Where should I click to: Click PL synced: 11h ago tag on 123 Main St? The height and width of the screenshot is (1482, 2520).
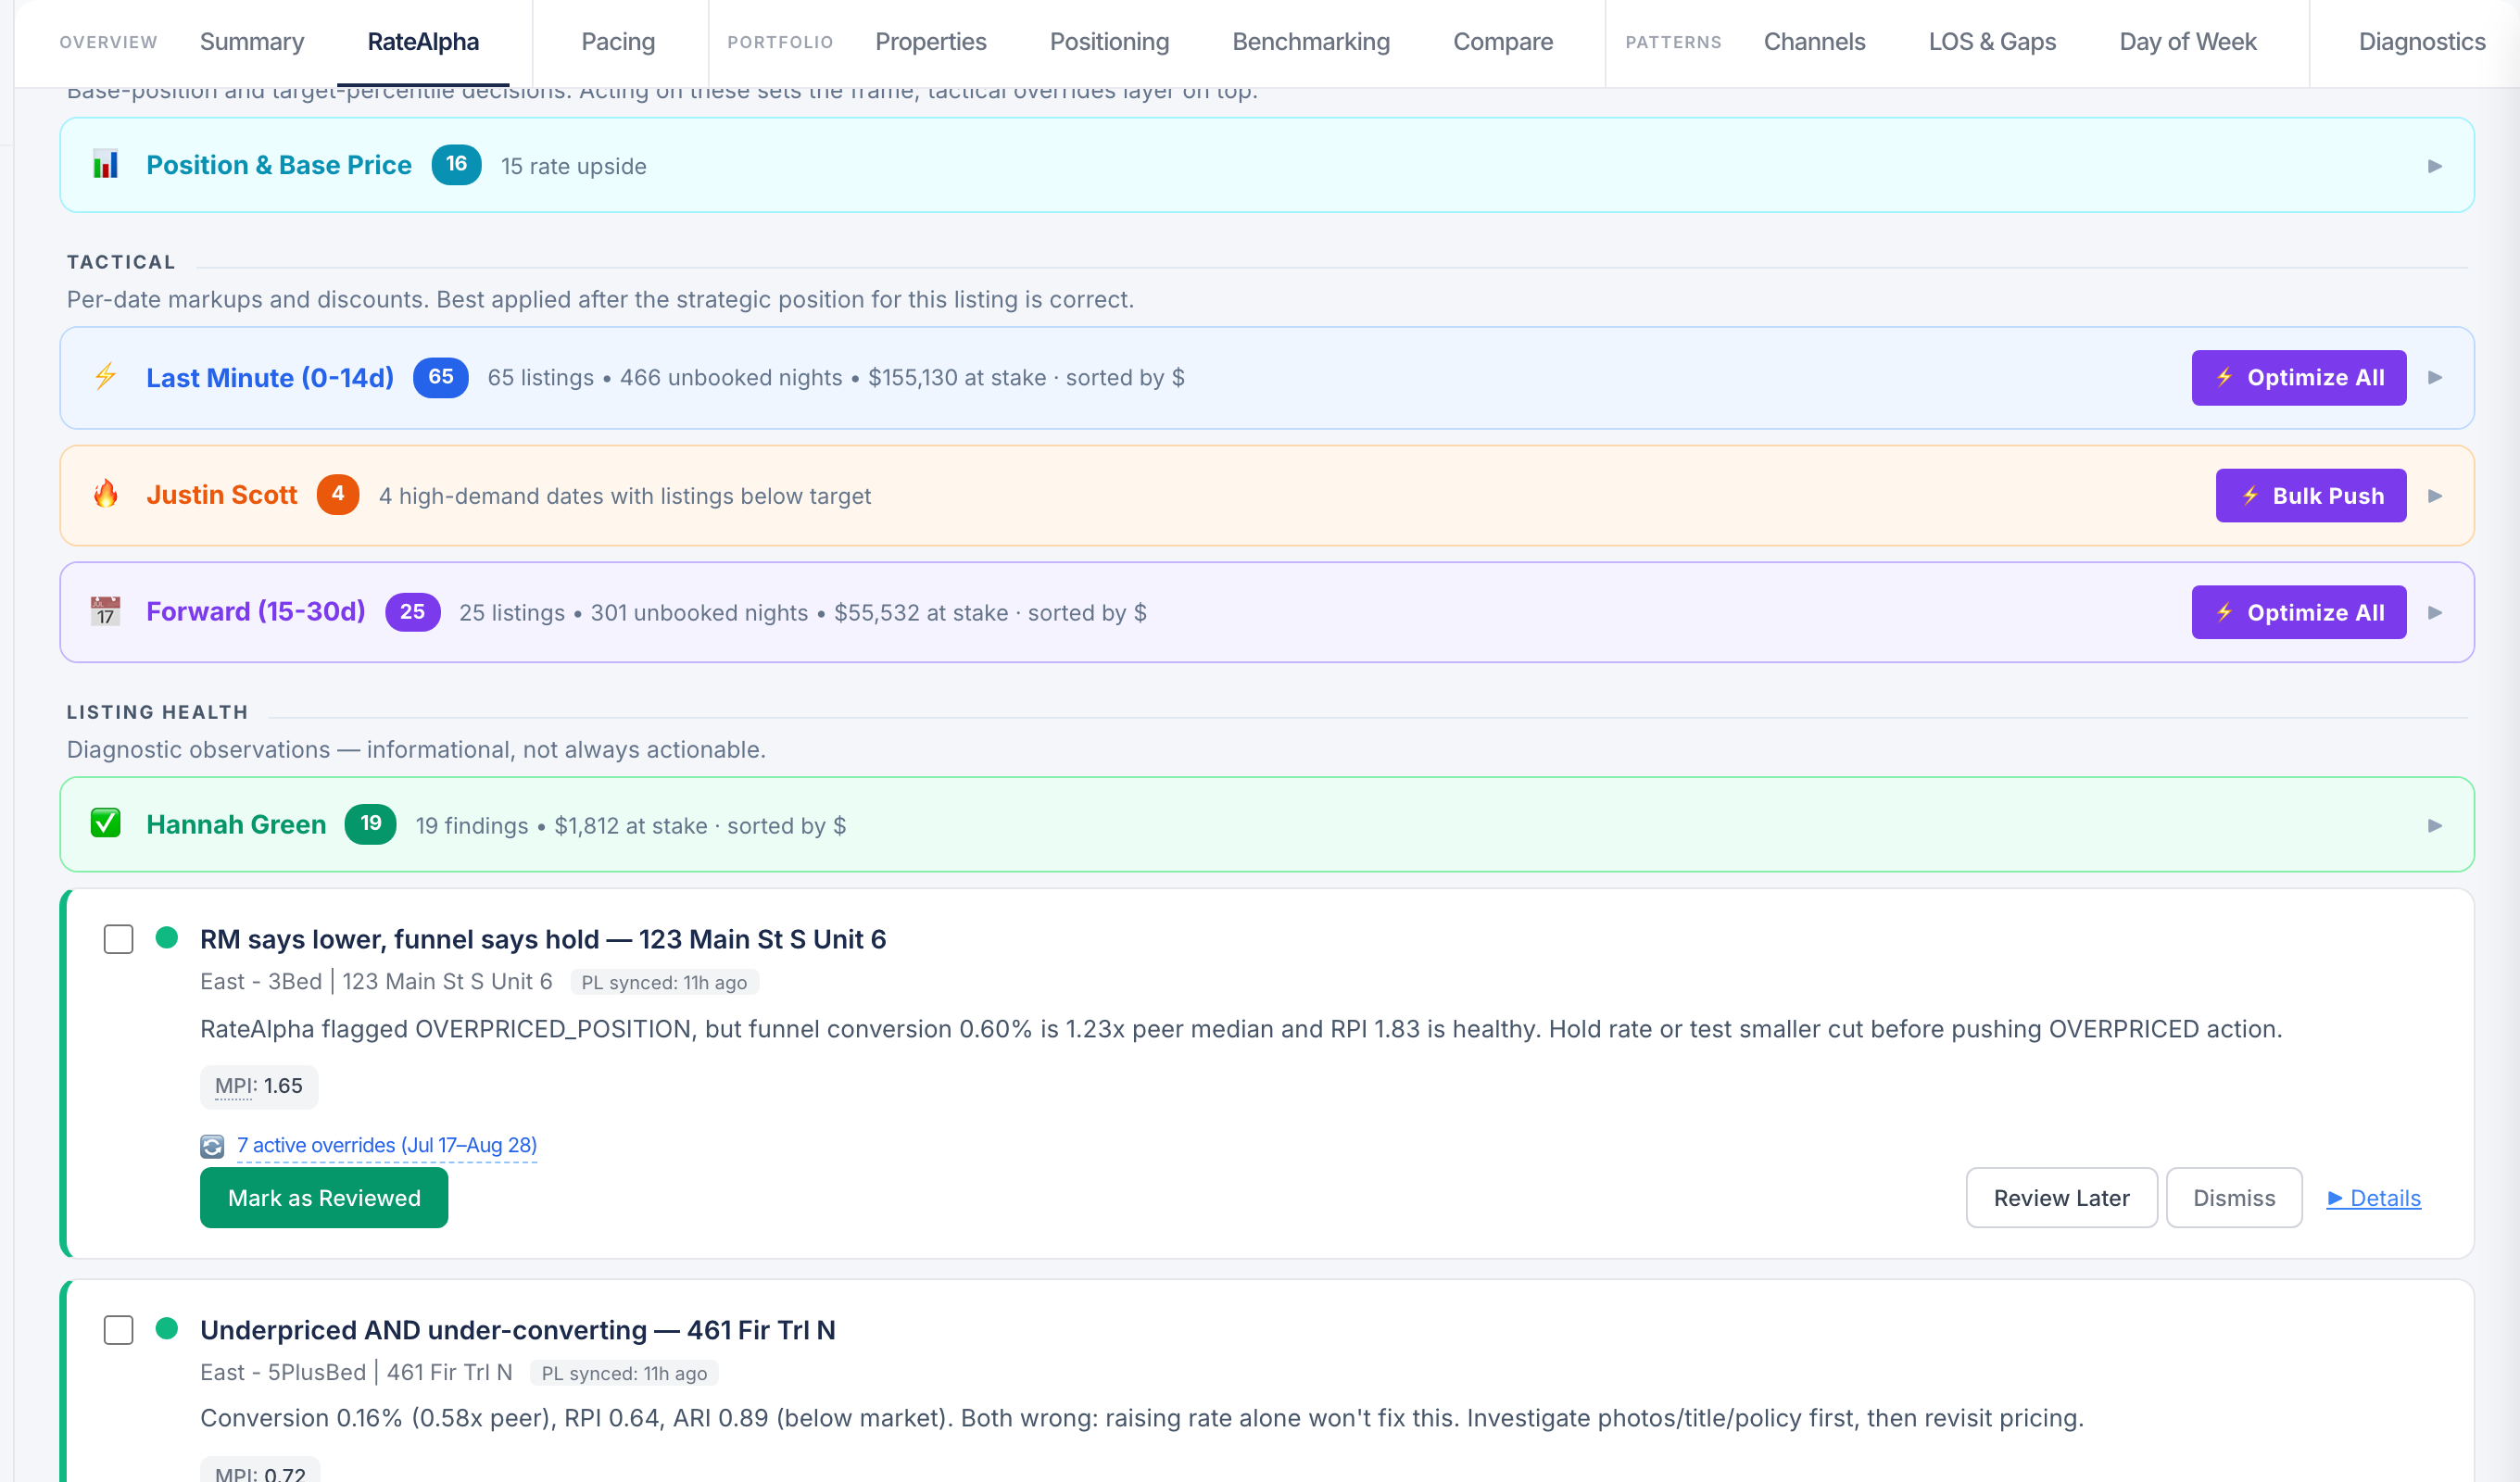point(664,982)
